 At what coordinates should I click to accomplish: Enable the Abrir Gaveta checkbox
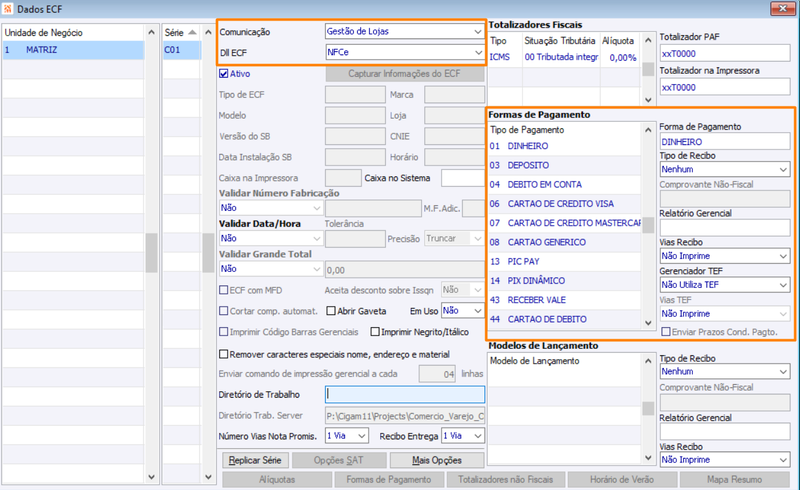coord(331,311)
